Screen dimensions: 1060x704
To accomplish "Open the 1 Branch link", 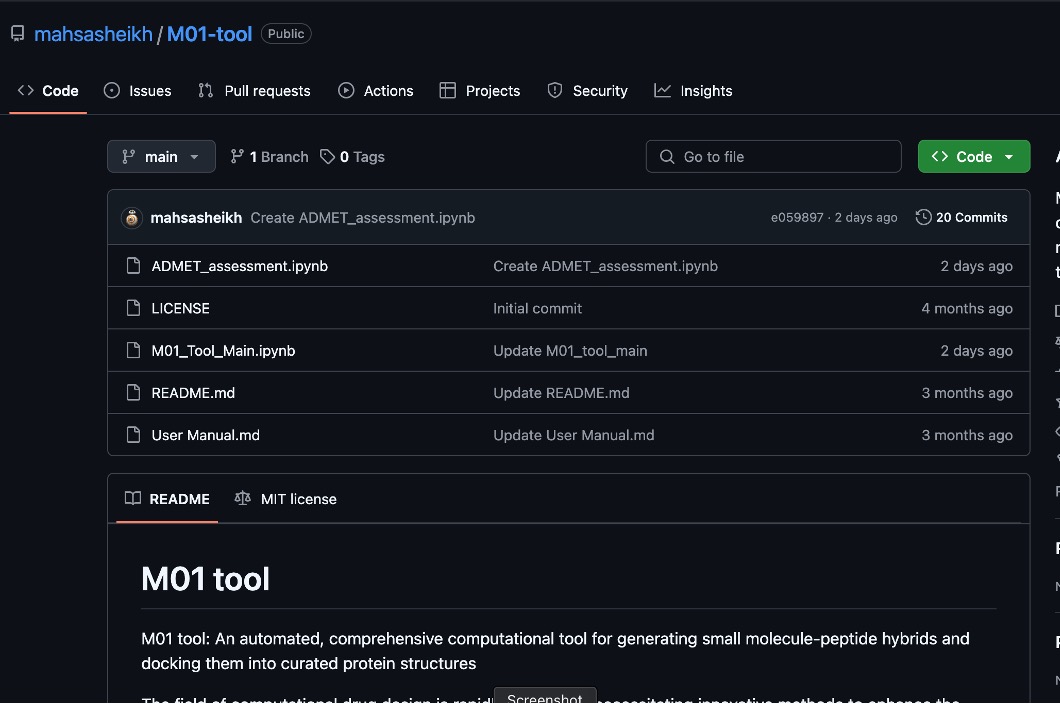I will 269,157.
